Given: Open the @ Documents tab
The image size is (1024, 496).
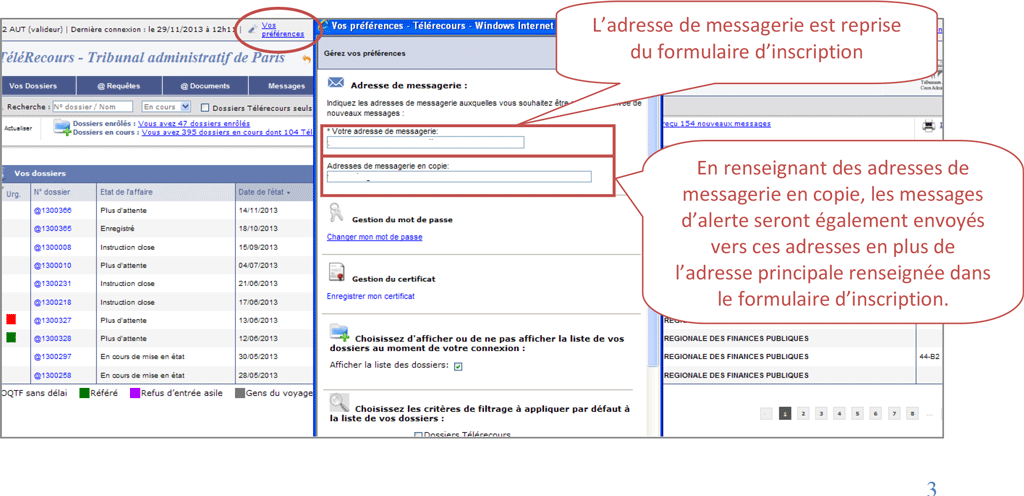Looking at the screenshot, I should pos(205,85).
